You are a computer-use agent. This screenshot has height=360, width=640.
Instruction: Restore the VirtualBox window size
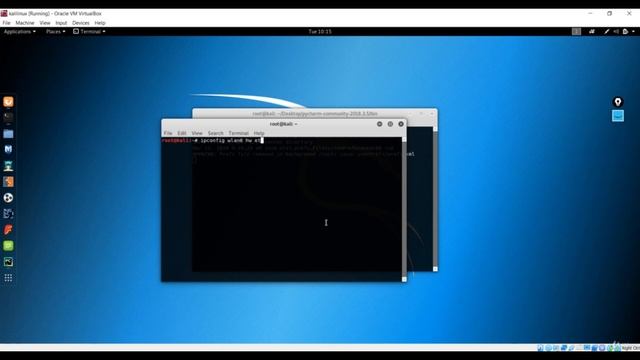[x=609, y=13]
